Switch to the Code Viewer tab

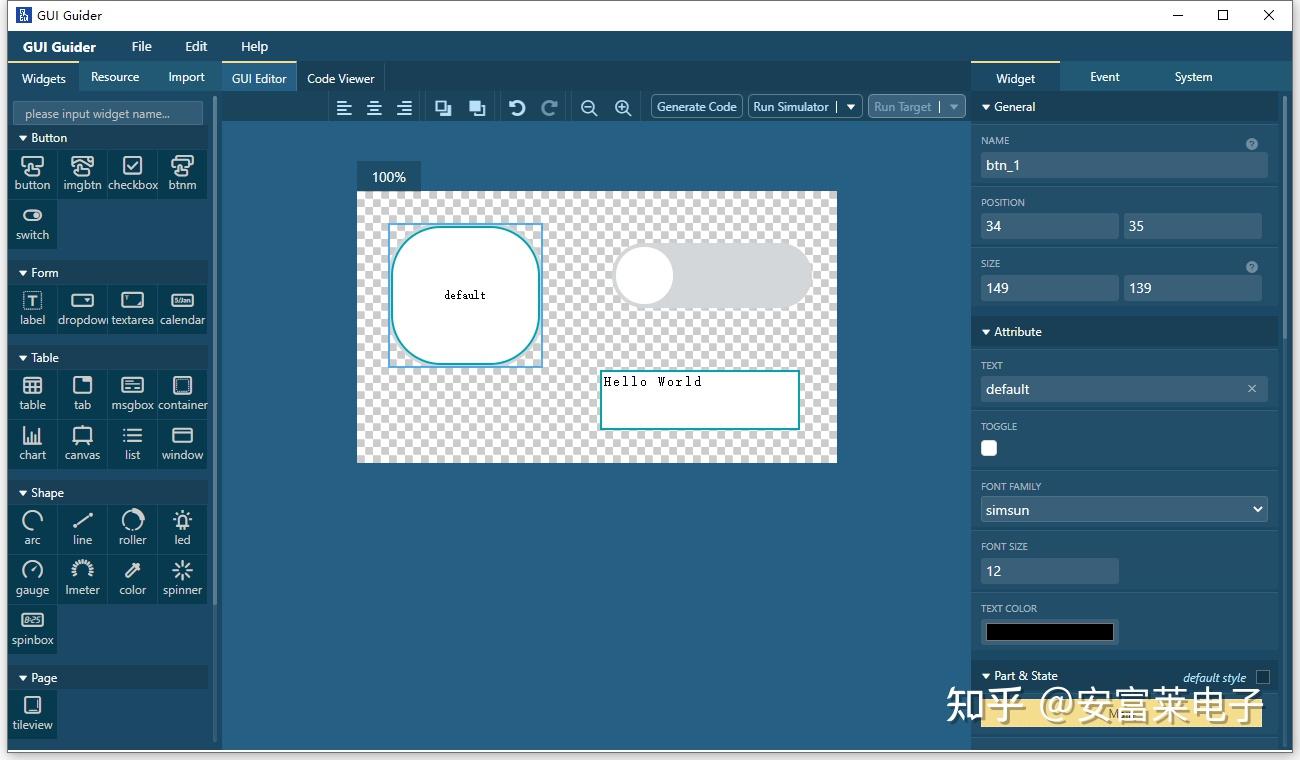pyautogui.click(x=341, y=76)
